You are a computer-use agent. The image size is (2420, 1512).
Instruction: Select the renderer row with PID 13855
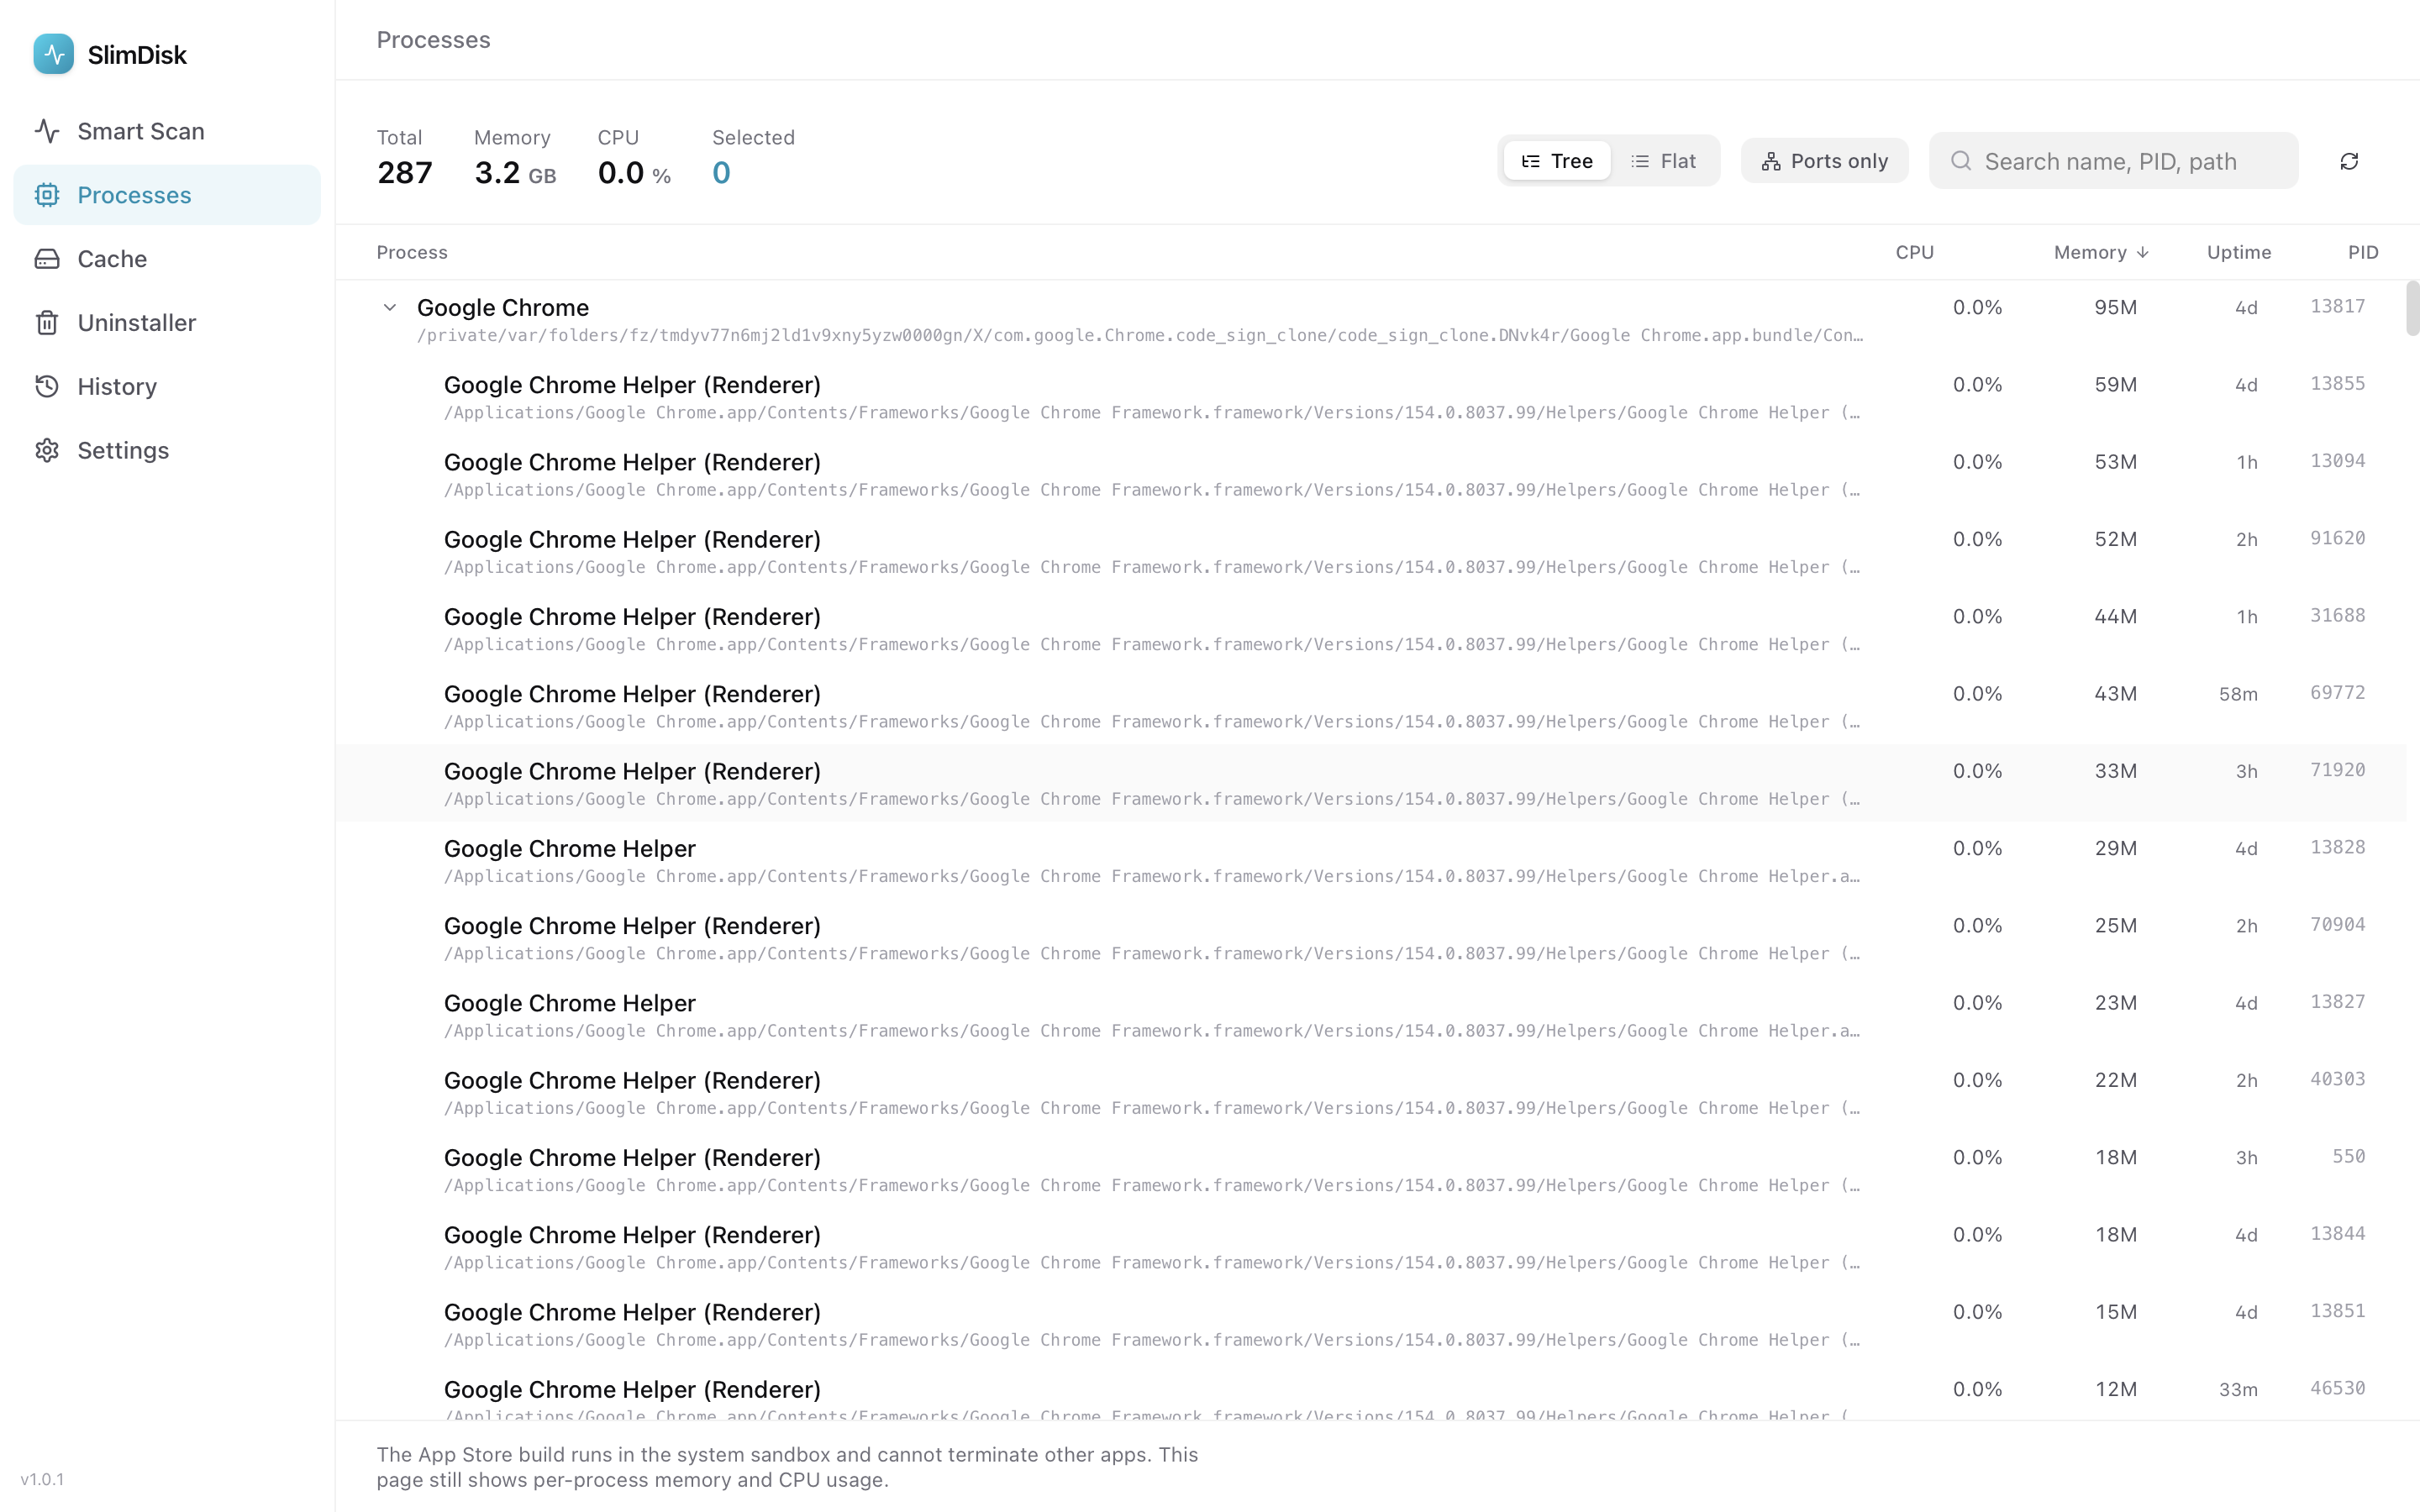(x=1371, y=397)
